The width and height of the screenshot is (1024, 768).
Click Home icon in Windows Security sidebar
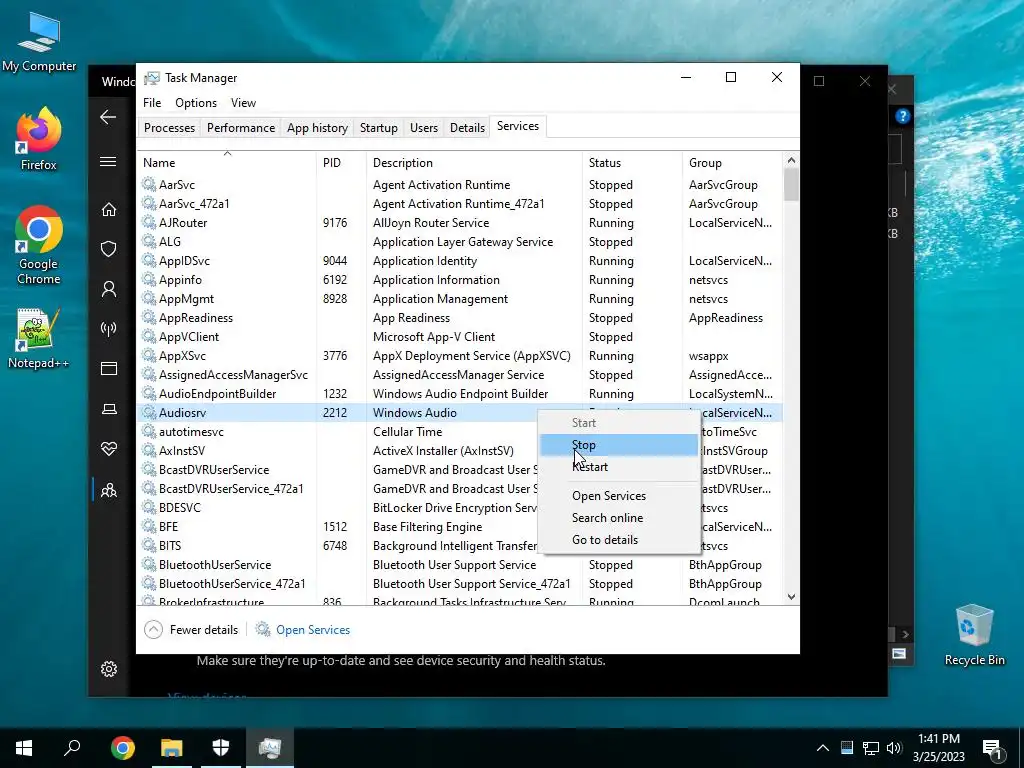tap(108, 210)
